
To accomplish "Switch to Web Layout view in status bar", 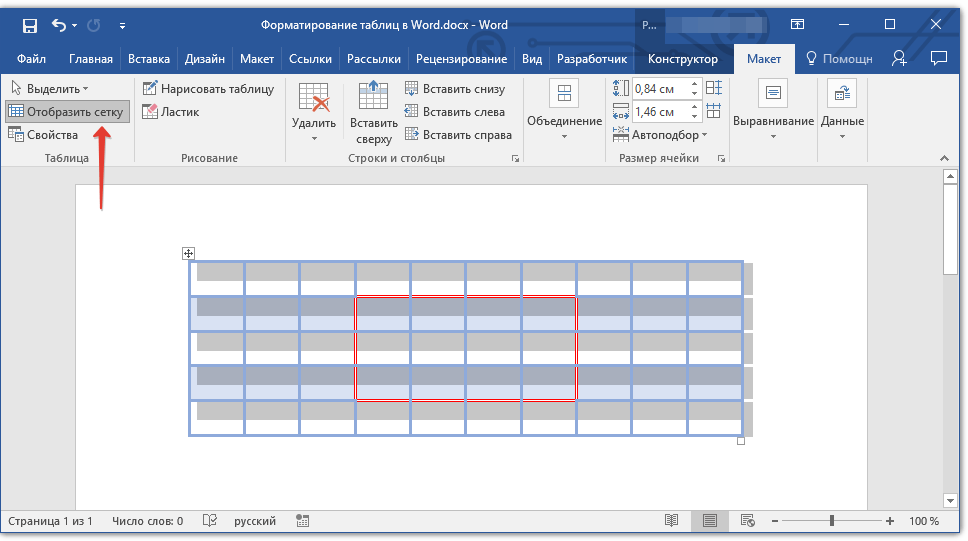I will 747,521.
